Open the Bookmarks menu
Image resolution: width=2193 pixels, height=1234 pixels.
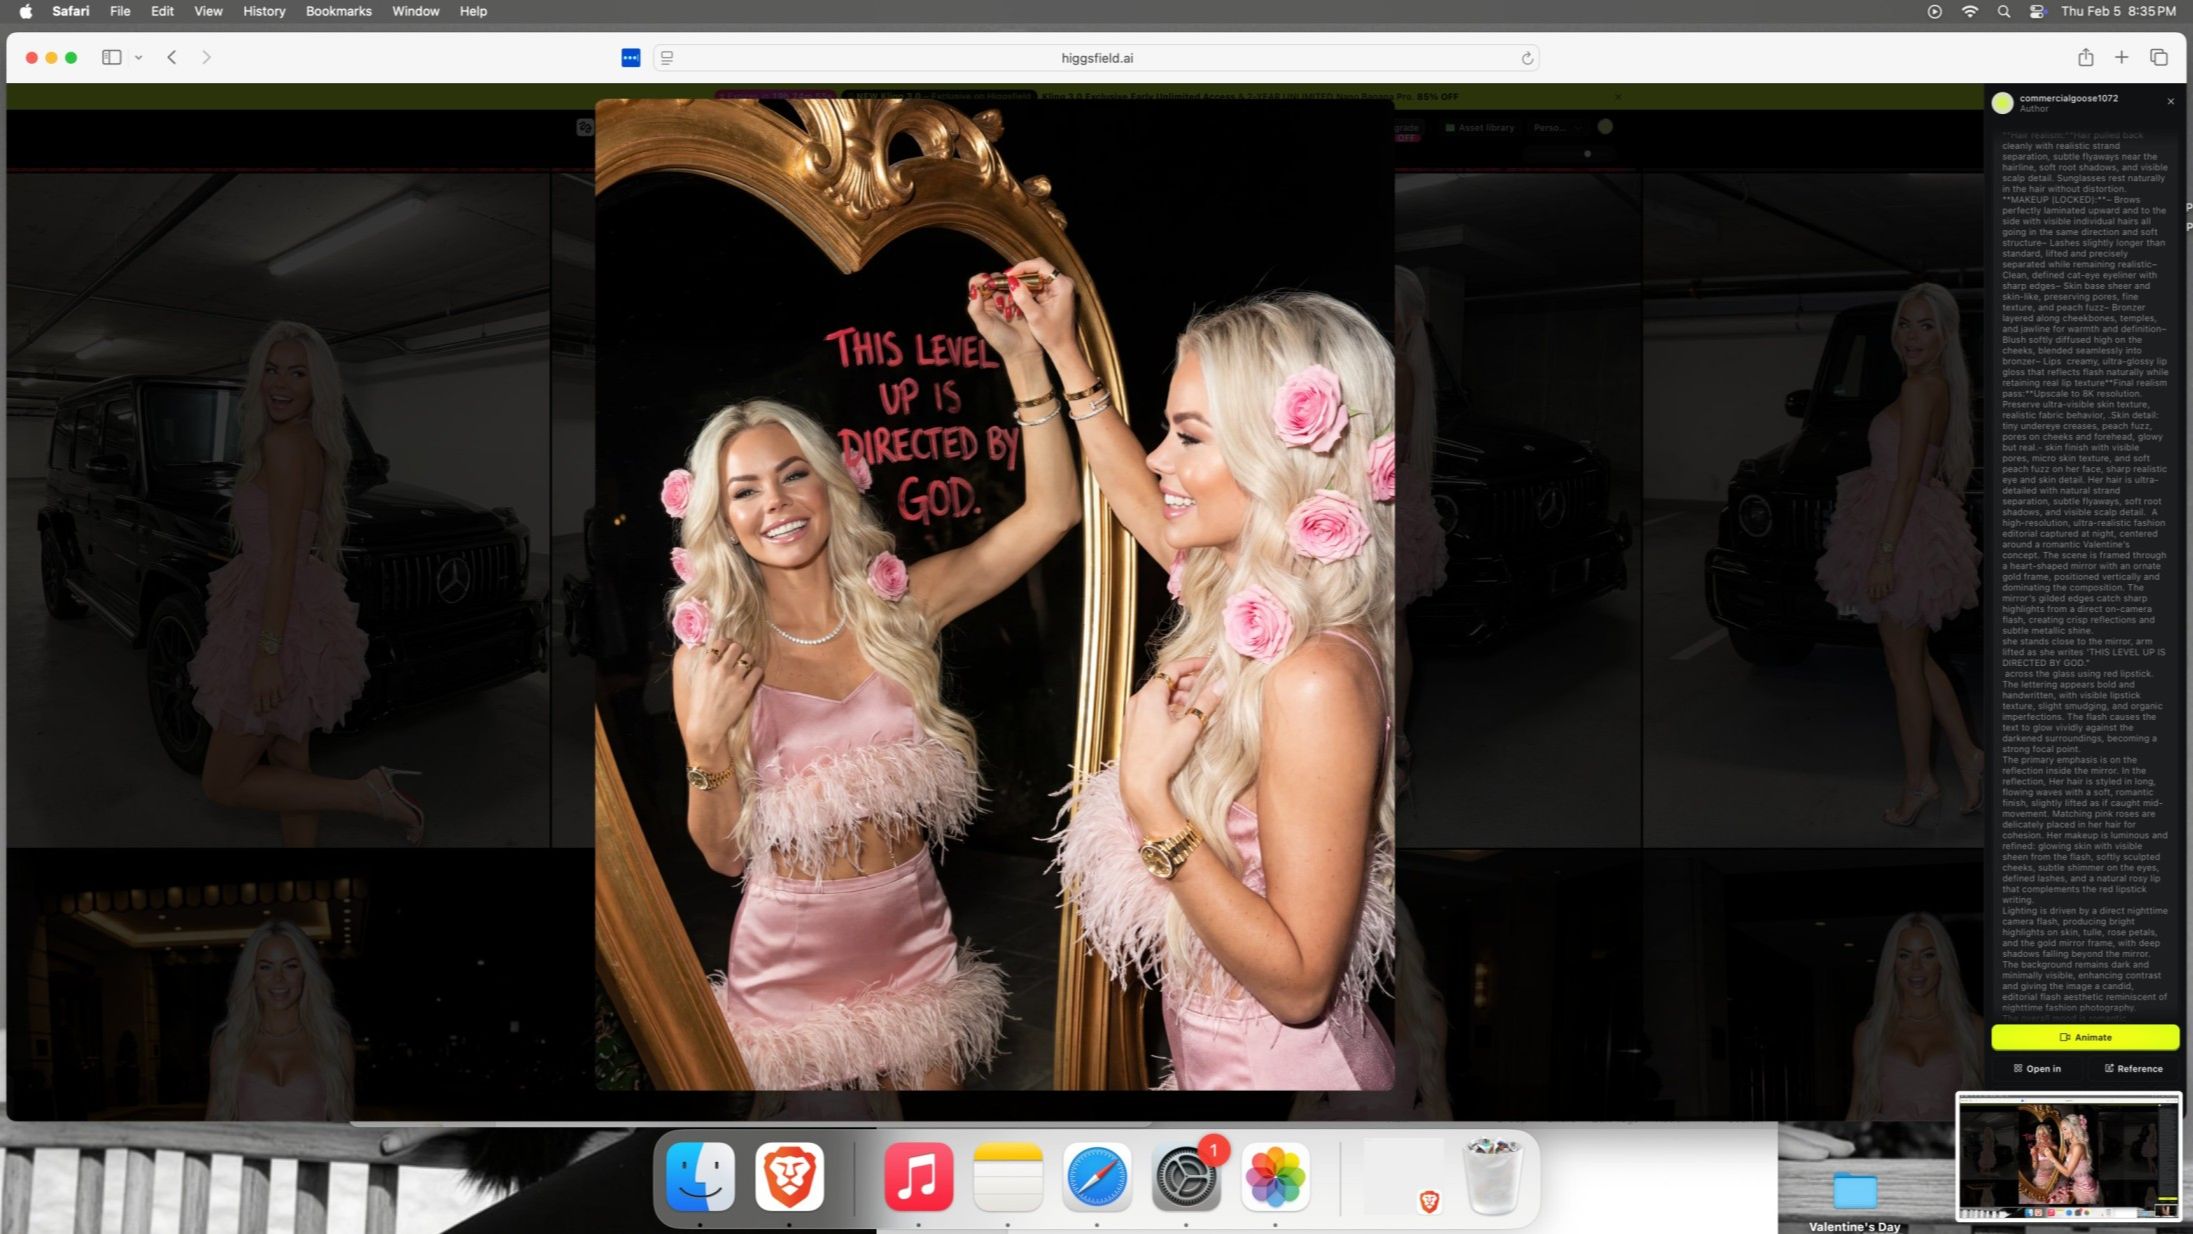click(338, 11)
